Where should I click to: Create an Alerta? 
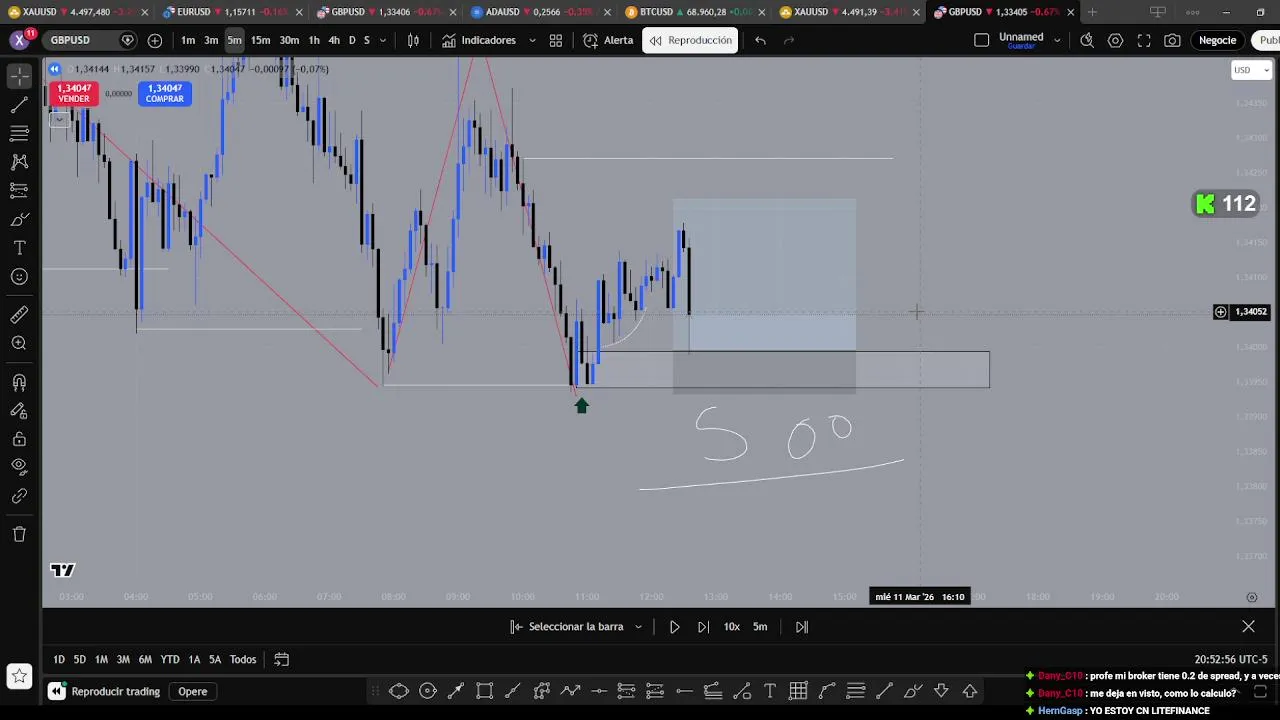pos(608,40)
